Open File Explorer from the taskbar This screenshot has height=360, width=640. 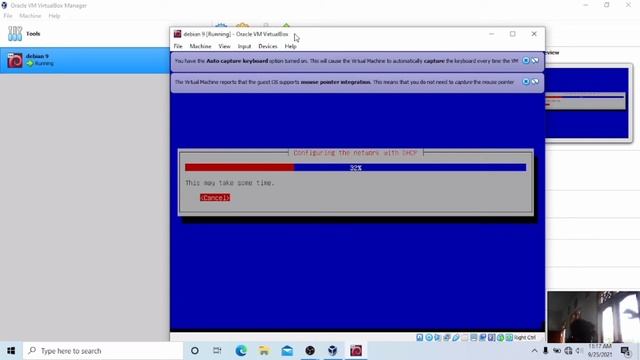264,351
